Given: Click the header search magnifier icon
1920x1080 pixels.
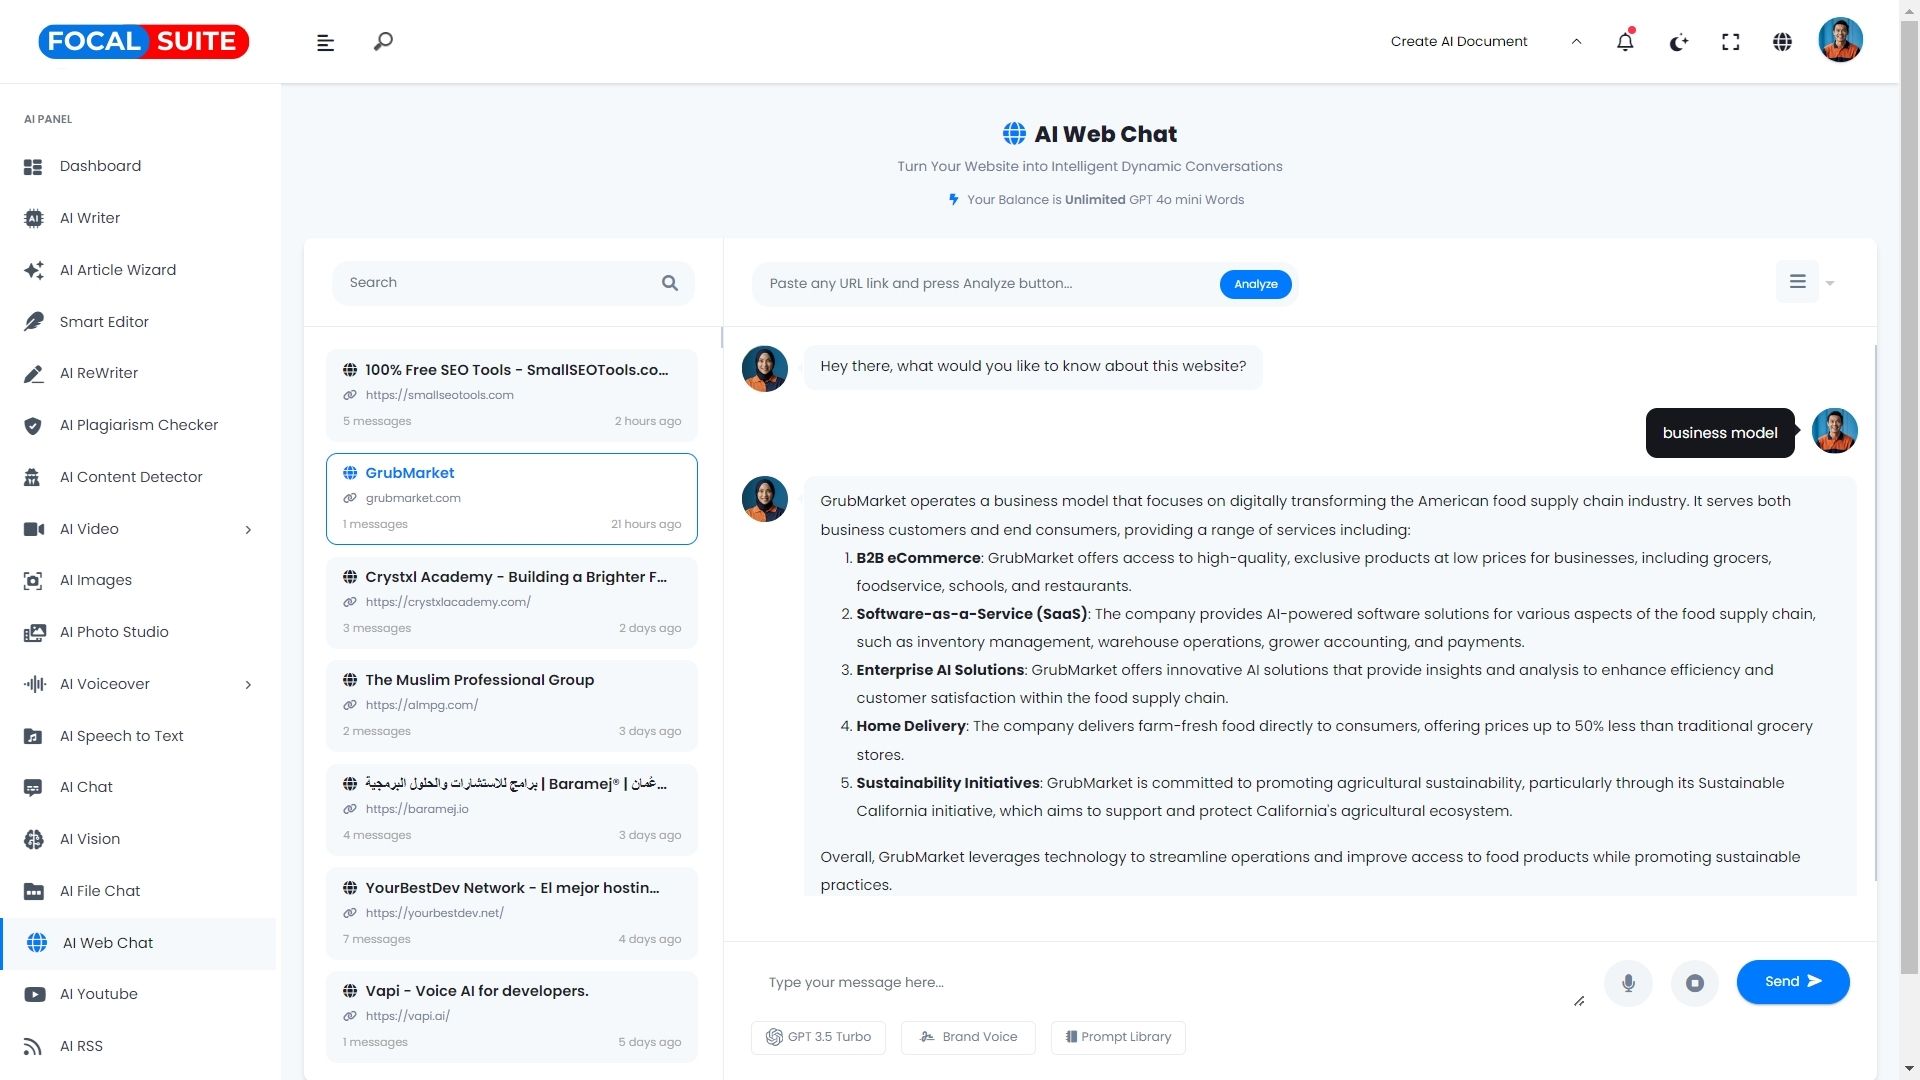Looking at the screenshot, I should pos(383,42).
